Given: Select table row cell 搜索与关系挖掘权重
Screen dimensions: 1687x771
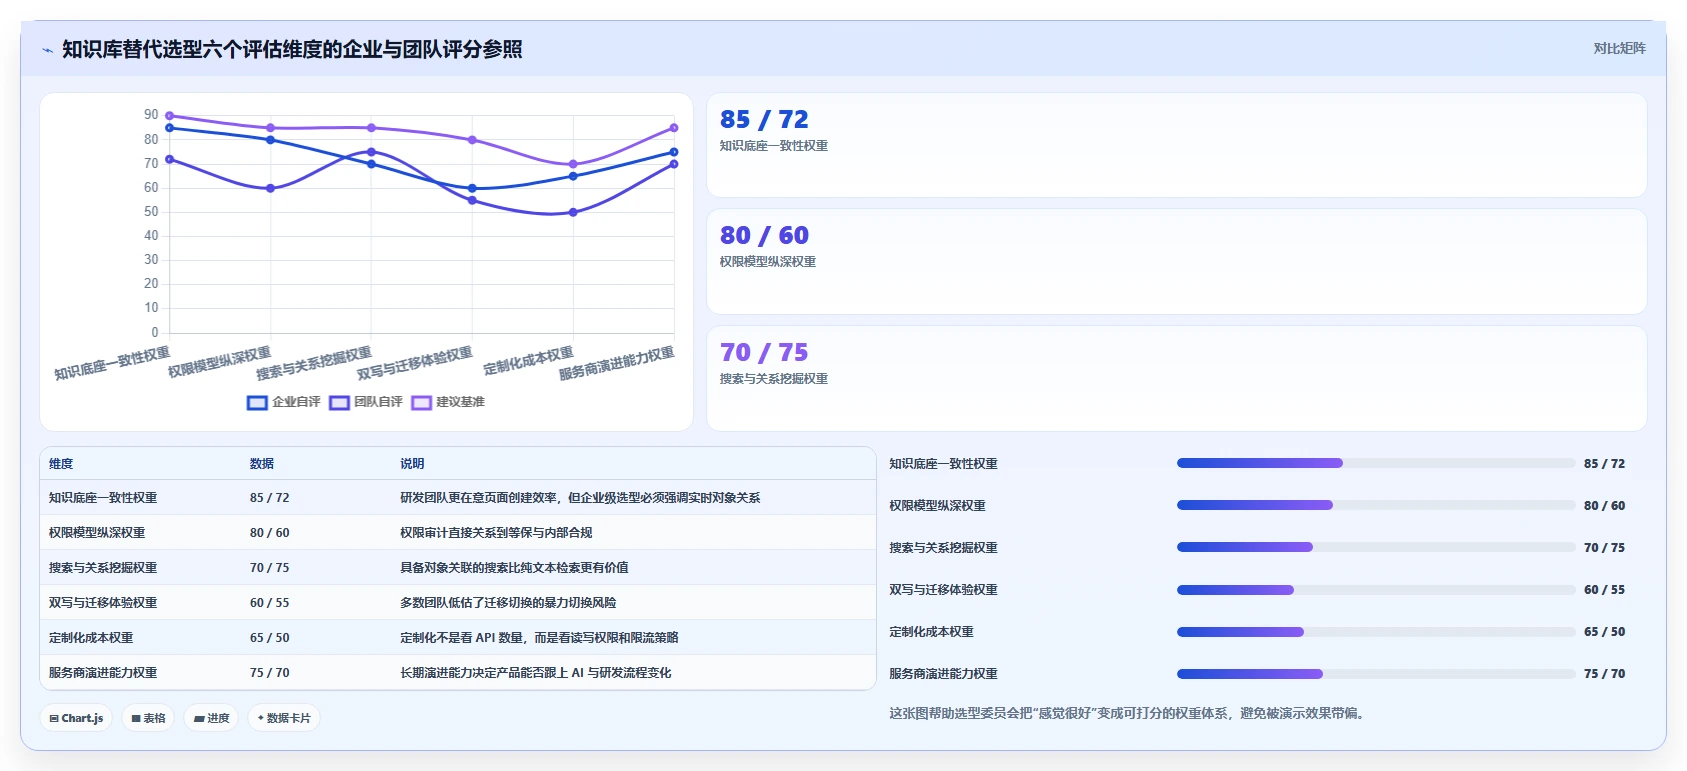Looking at the screenshot, I should click(103, 567).
